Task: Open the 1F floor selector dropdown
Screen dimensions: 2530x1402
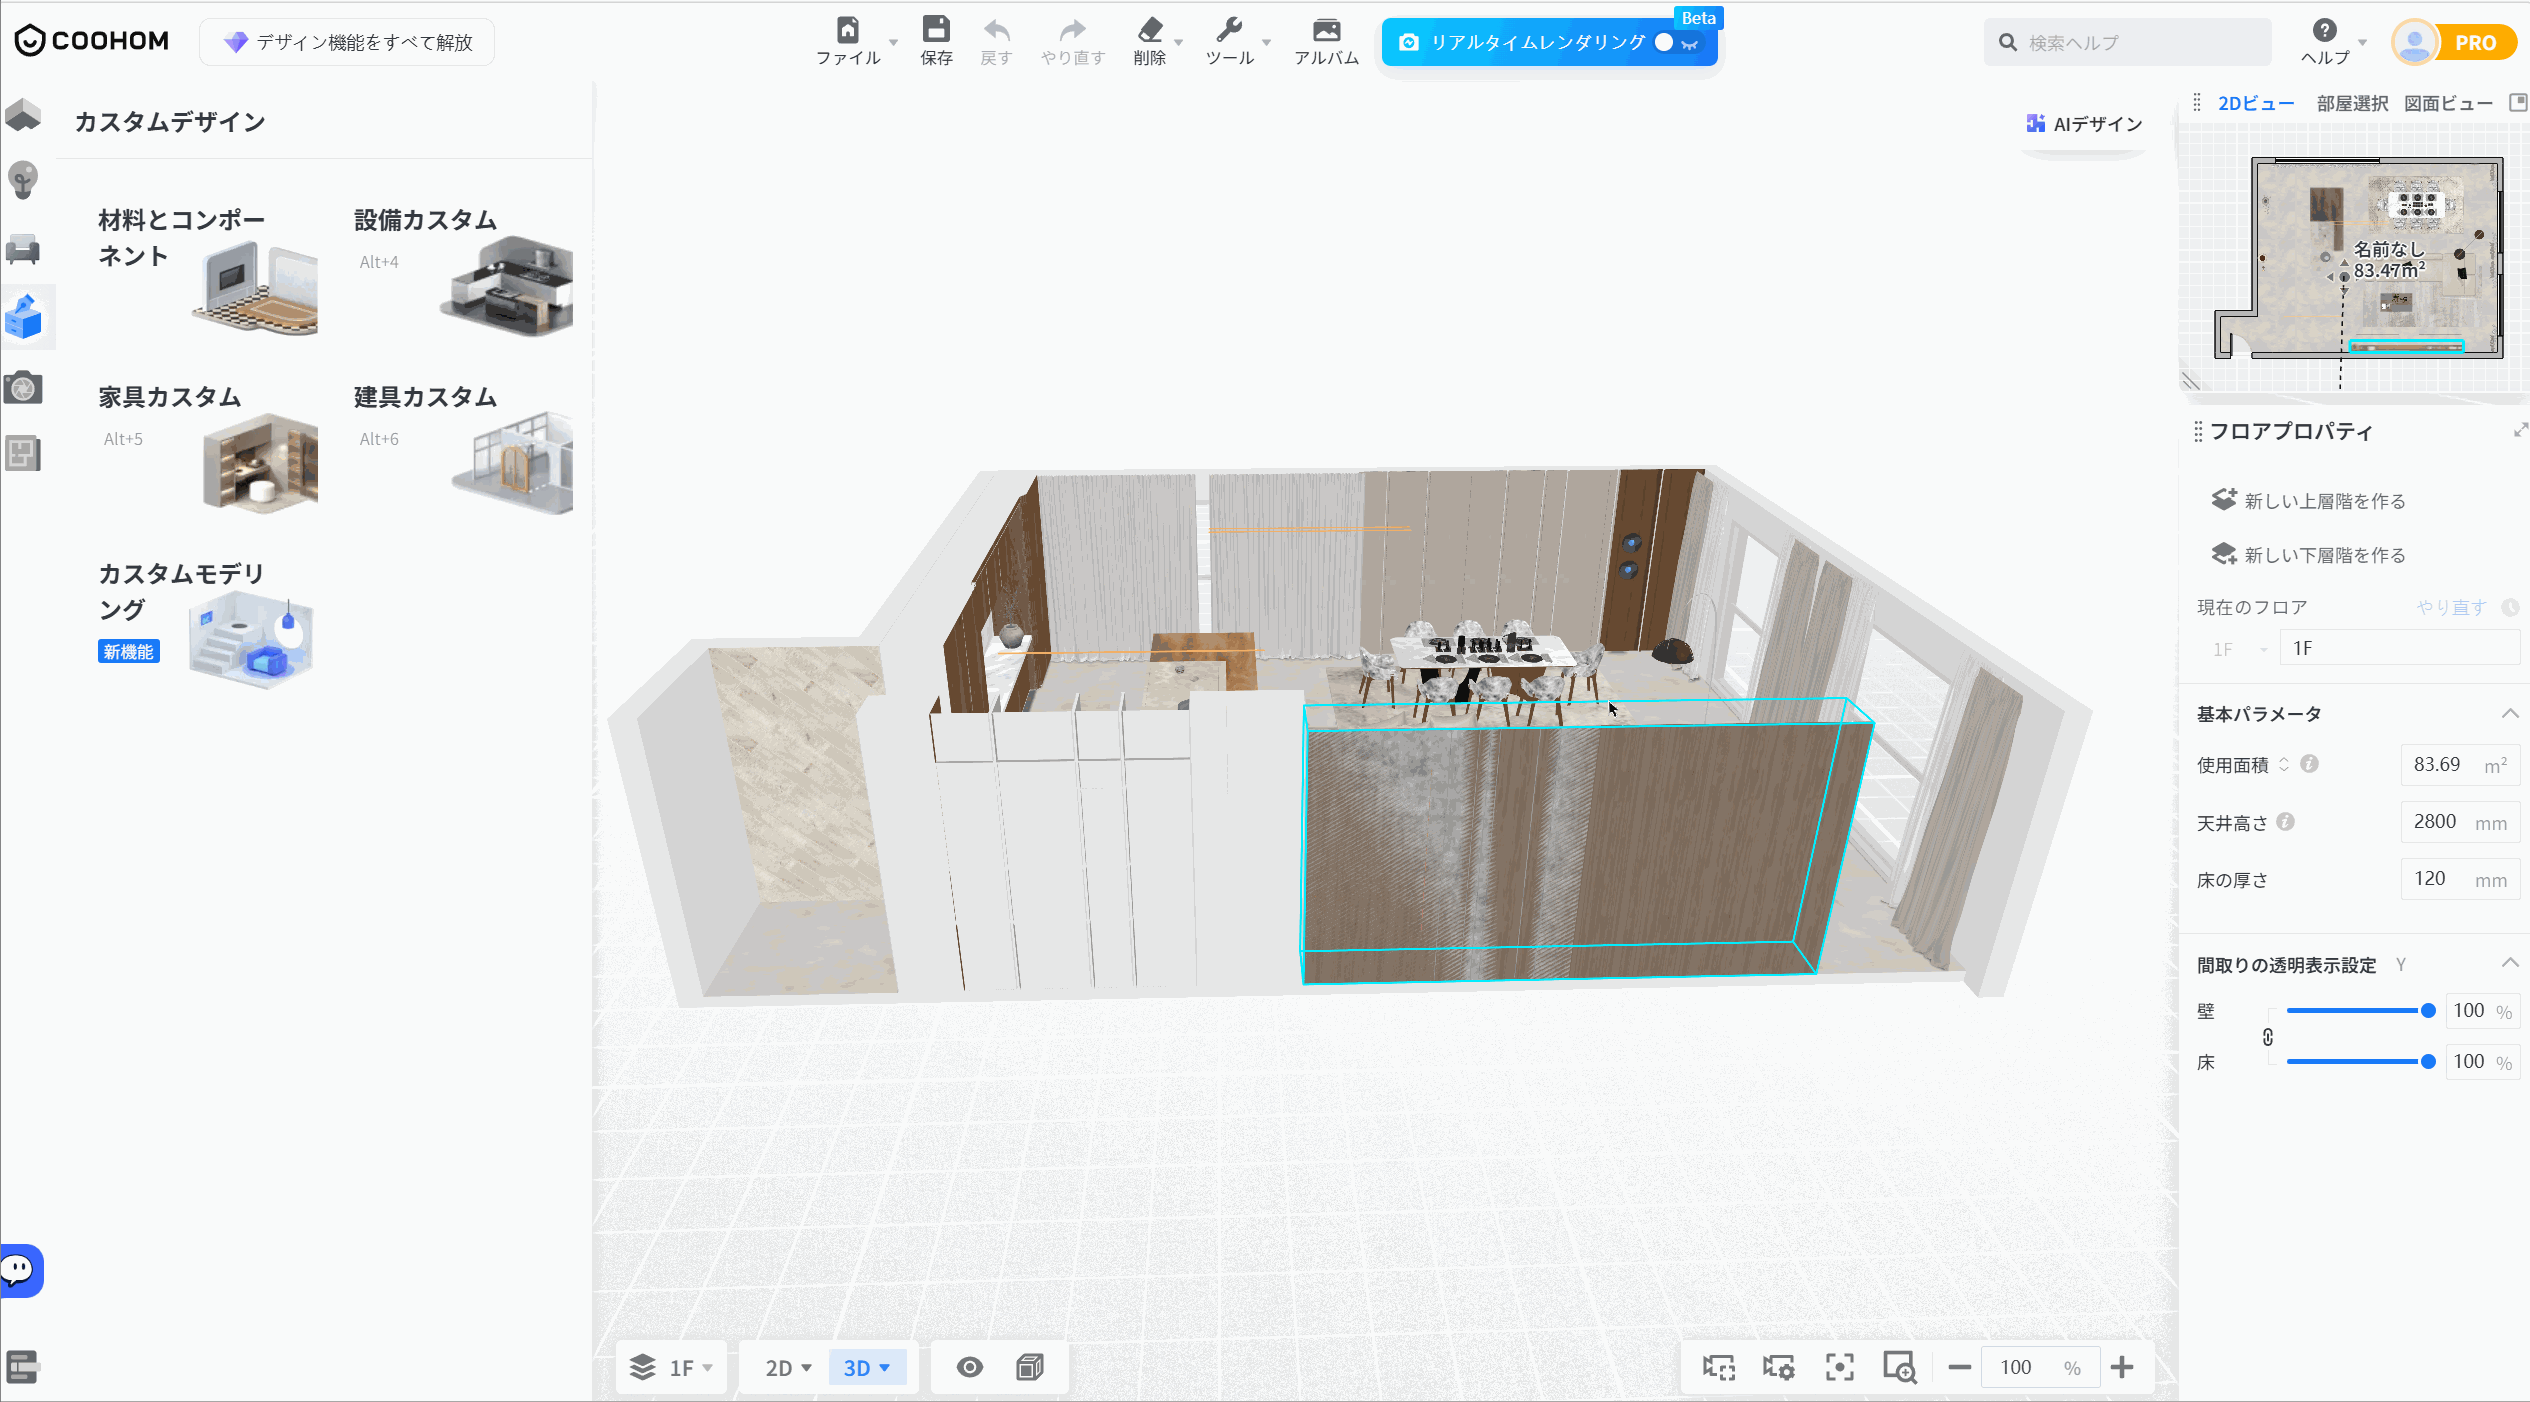Action: coord(671,1367)
